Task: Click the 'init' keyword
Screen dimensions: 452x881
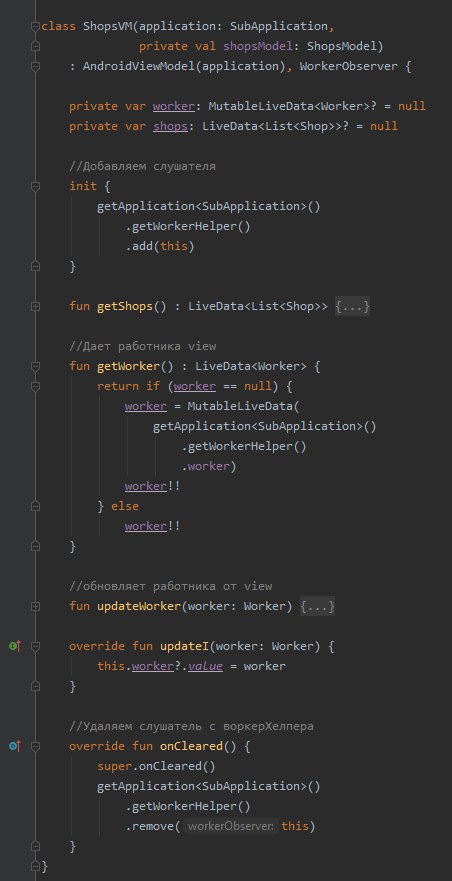Action: coord(83,186)
